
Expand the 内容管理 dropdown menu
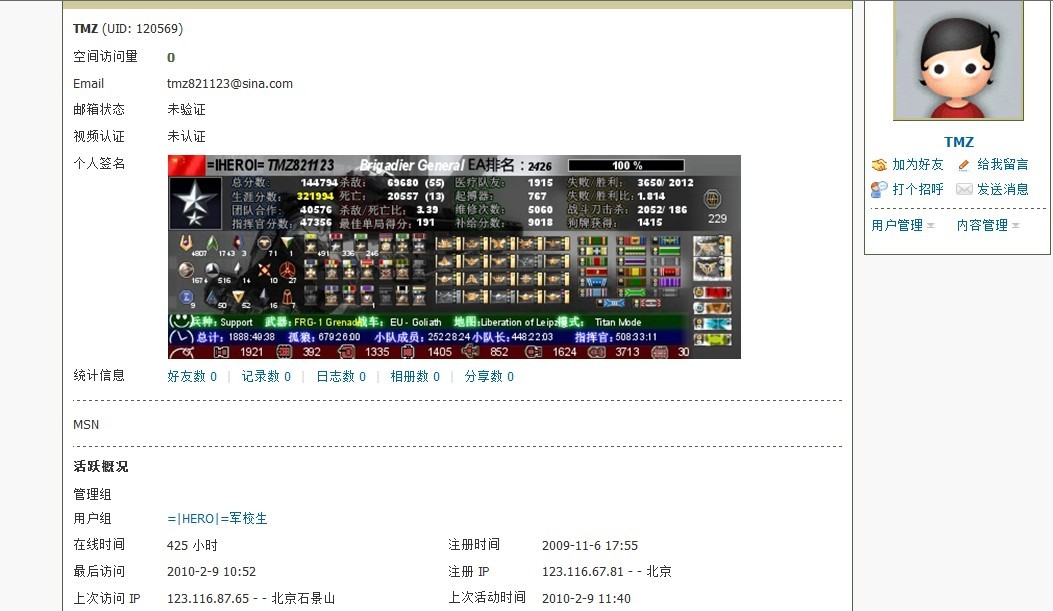(x=988, y=225)
